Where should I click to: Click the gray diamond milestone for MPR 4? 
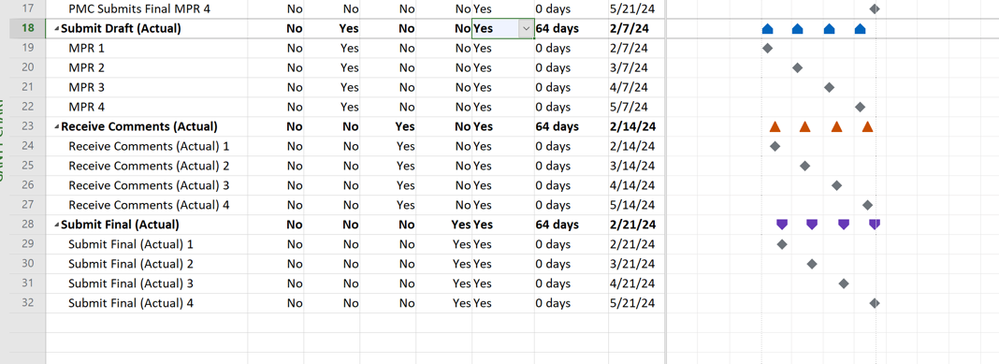[860, 106]
